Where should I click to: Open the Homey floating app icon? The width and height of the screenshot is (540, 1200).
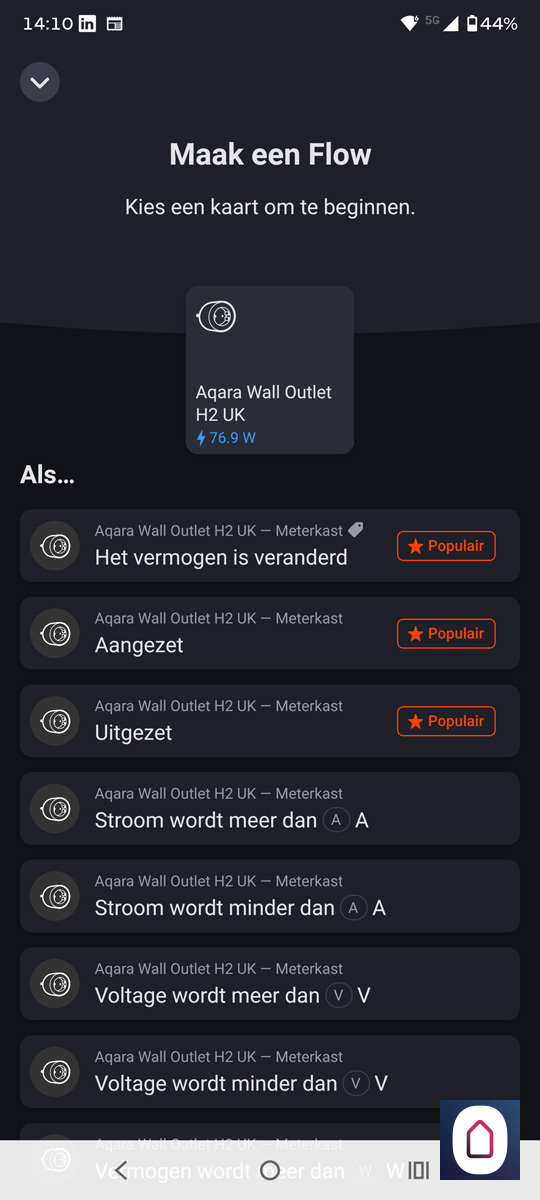tap(480, 1140)
